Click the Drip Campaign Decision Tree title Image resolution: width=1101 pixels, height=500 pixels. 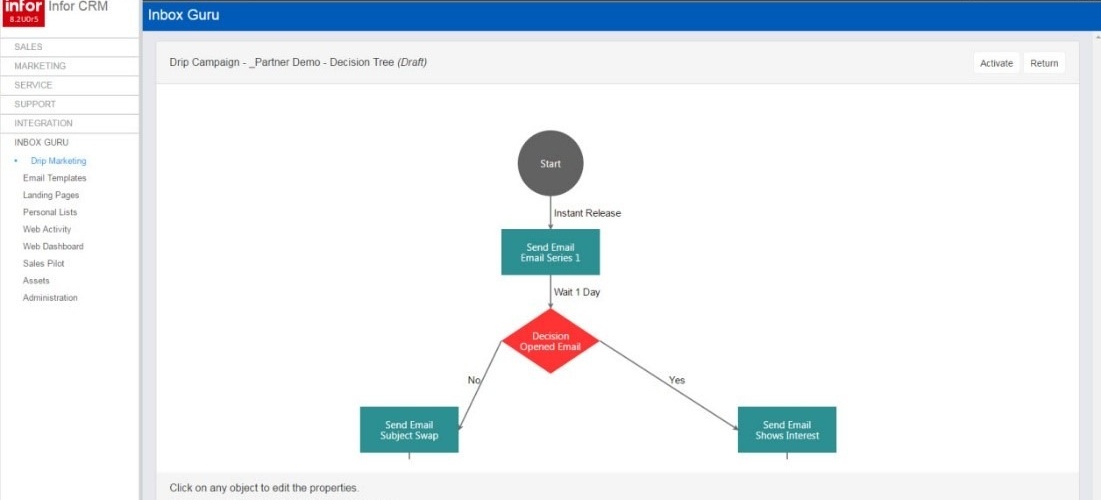[298, 62]
